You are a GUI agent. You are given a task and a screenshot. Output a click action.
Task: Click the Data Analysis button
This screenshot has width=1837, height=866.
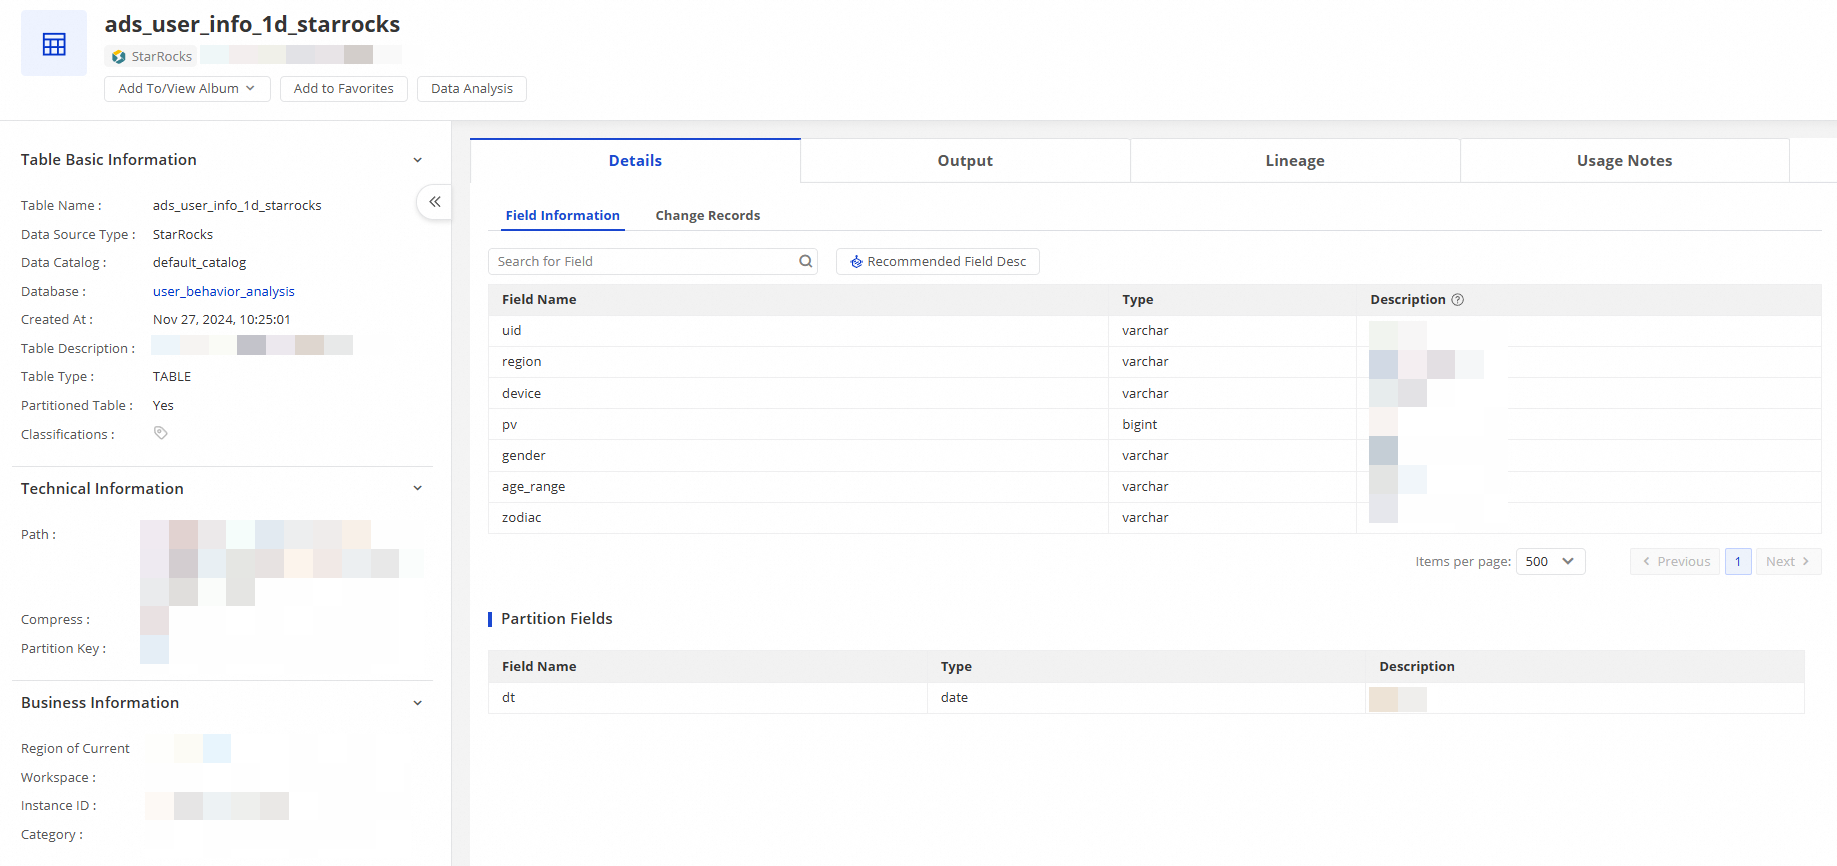[x=471, y=89]
